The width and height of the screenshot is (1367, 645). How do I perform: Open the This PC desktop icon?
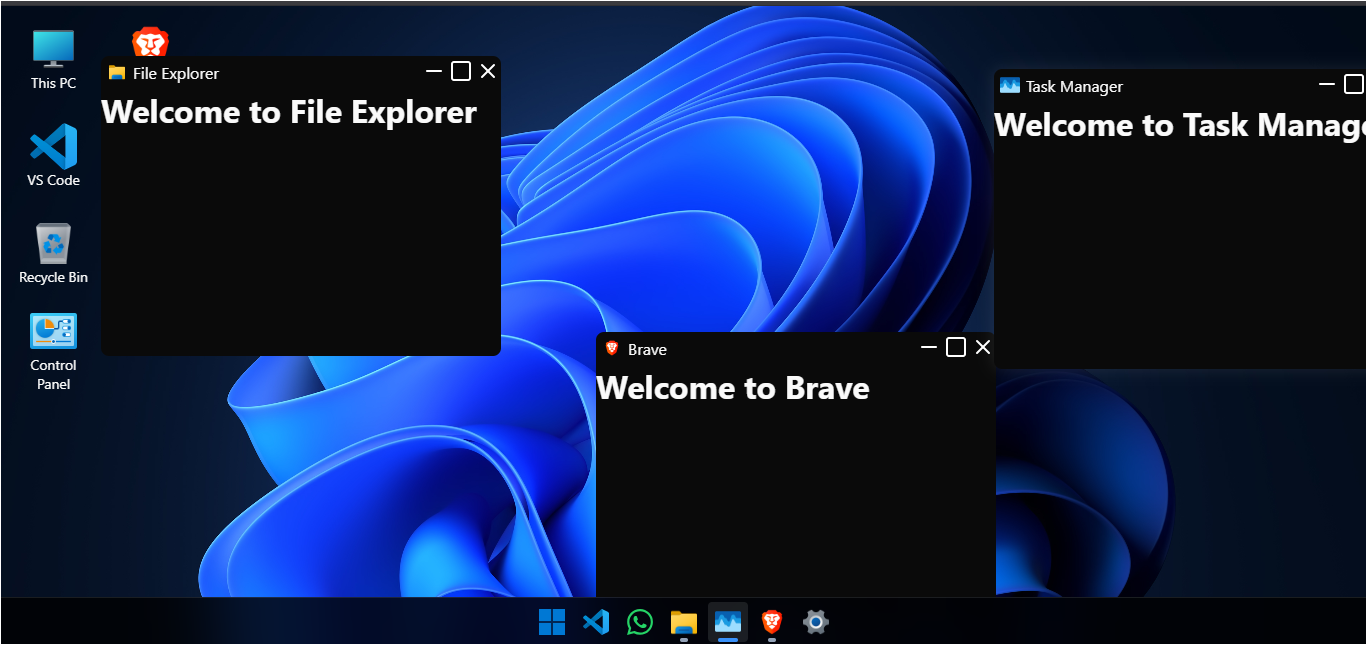tap(53, 48)
